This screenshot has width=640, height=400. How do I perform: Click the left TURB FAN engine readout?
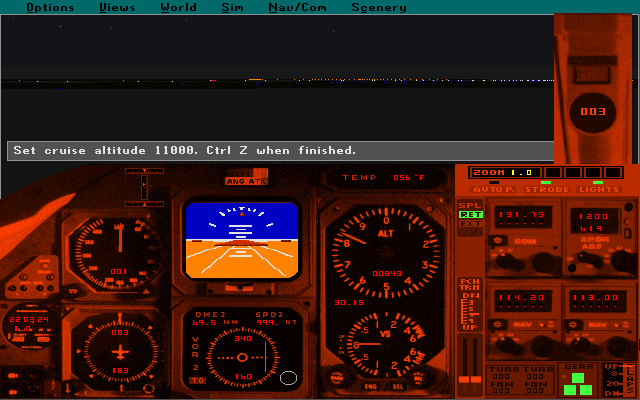pyautogui.click(x=501, y=380)
